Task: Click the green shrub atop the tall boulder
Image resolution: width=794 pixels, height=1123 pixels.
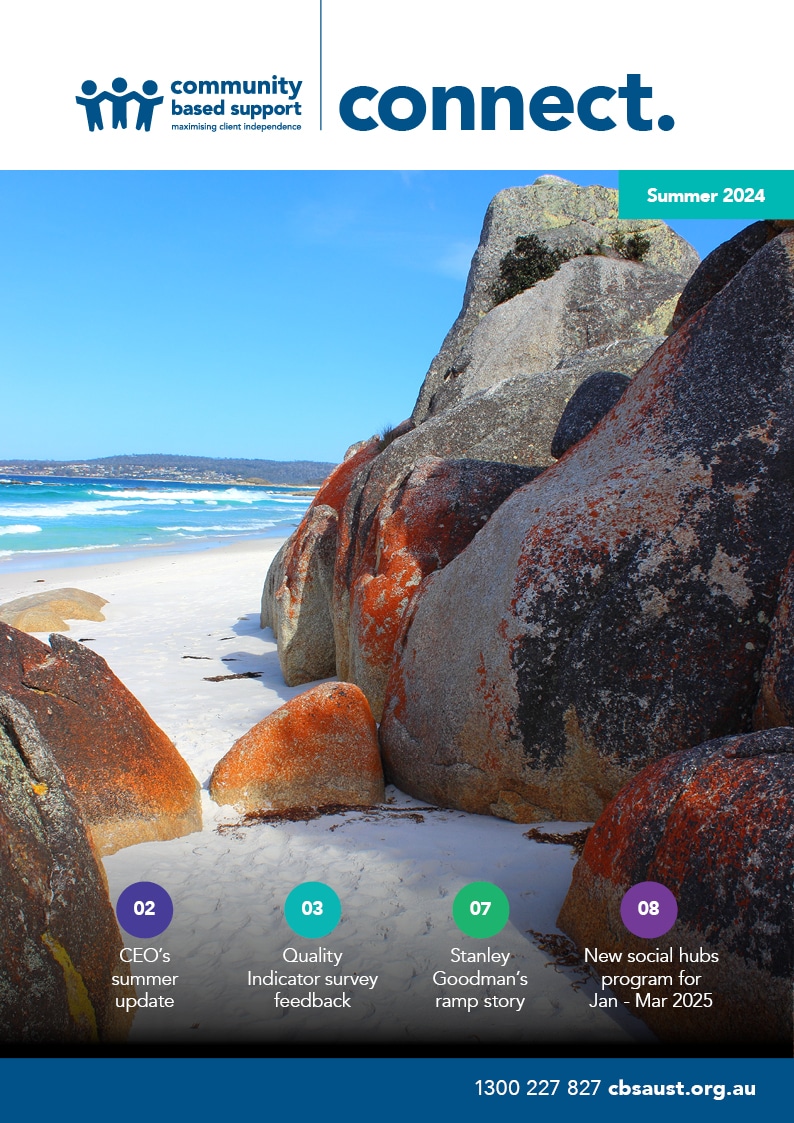Action: (x=528, y=265)
